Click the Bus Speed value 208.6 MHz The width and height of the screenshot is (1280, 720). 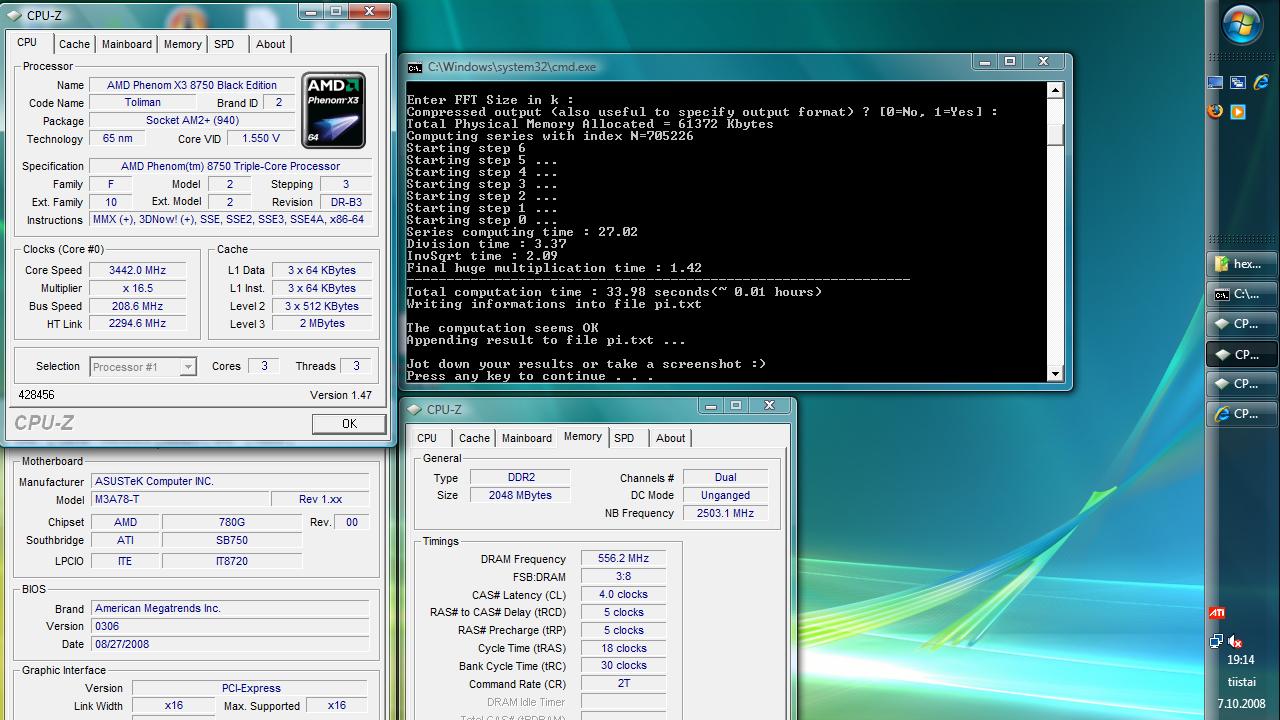tap(137, 306)
